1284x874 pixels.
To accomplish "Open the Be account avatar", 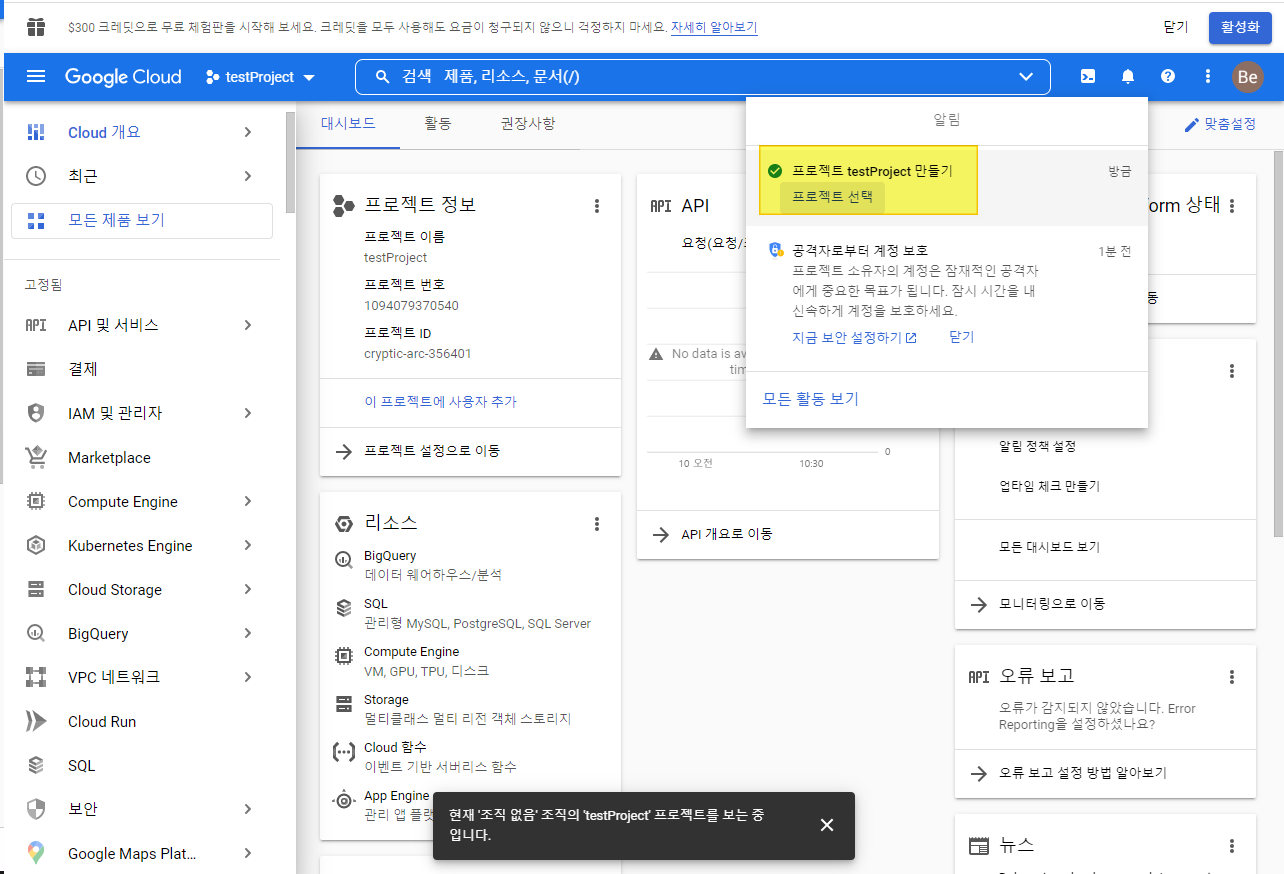I will (x=1247, y=77).
